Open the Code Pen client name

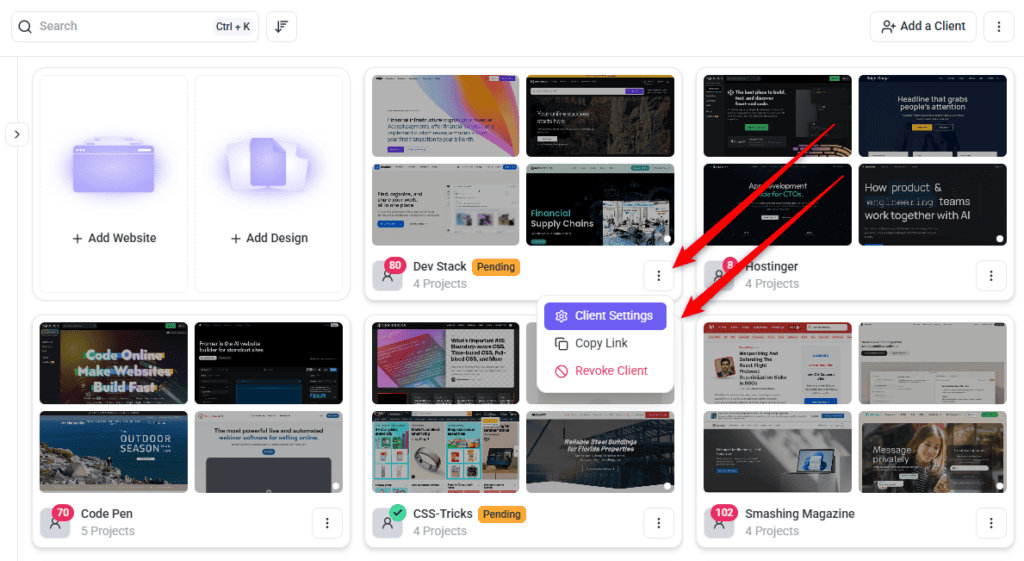pyautogui.click(x=106, y=514)
